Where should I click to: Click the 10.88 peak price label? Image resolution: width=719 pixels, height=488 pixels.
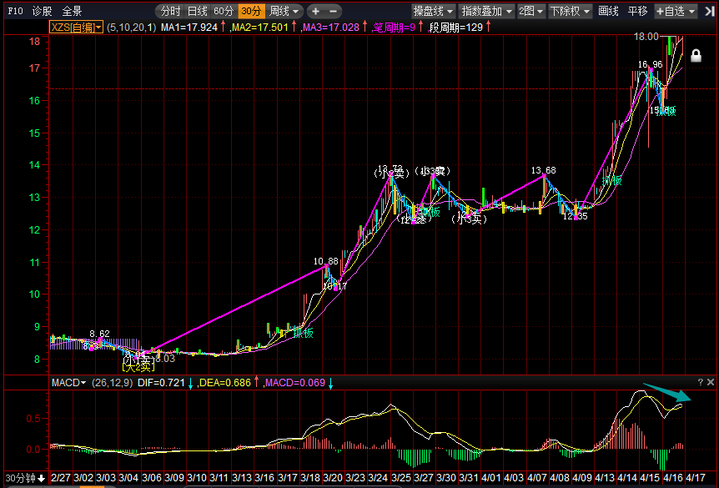tap(326, 261)
